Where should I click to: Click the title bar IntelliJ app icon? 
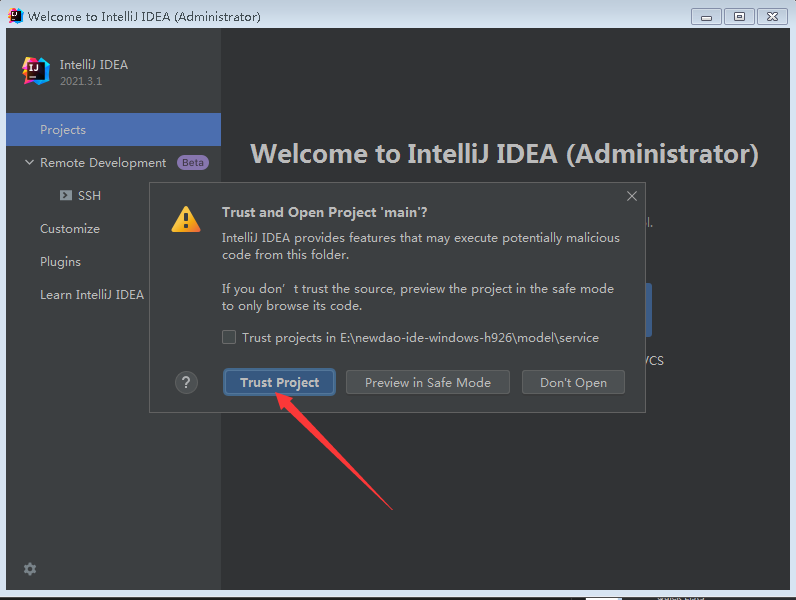click(15, 16)
